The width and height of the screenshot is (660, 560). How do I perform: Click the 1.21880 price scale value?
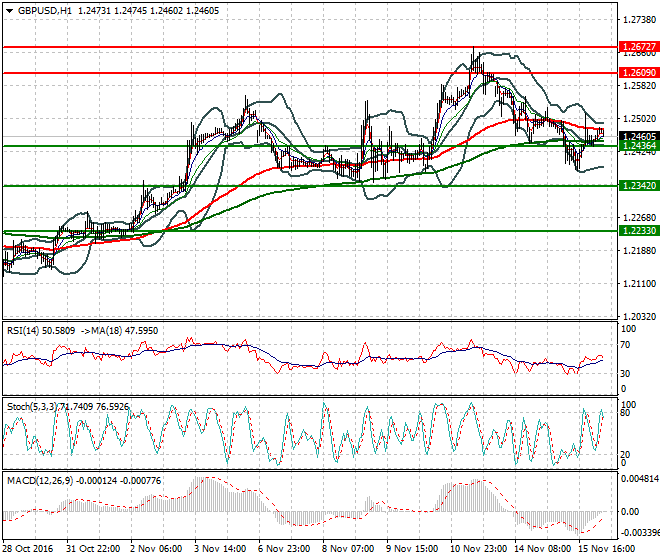click(x=639, y=251)
